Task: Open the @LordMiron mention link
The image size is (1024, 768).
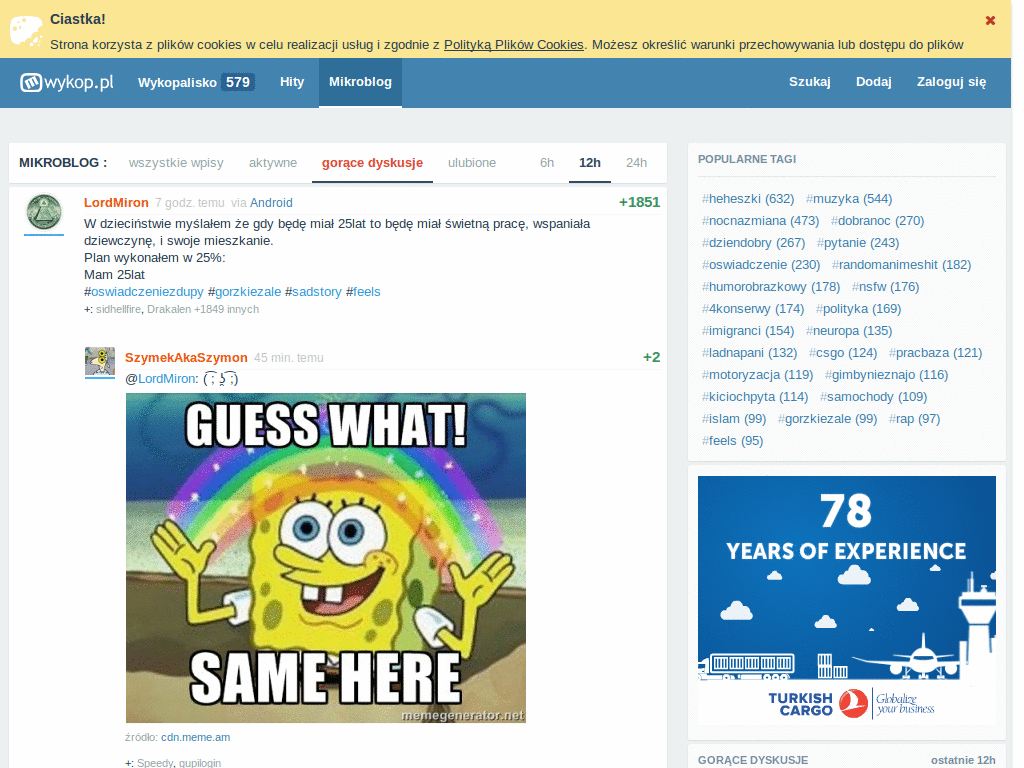Action: click(x=167, y=379)
